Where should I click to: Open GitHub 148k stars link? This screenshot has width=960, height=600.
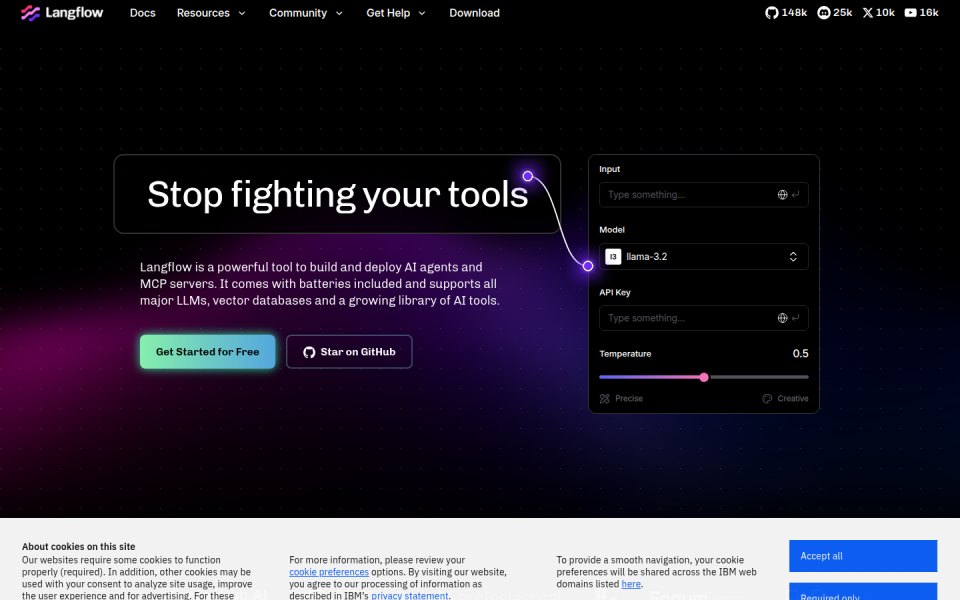[786, 12]
